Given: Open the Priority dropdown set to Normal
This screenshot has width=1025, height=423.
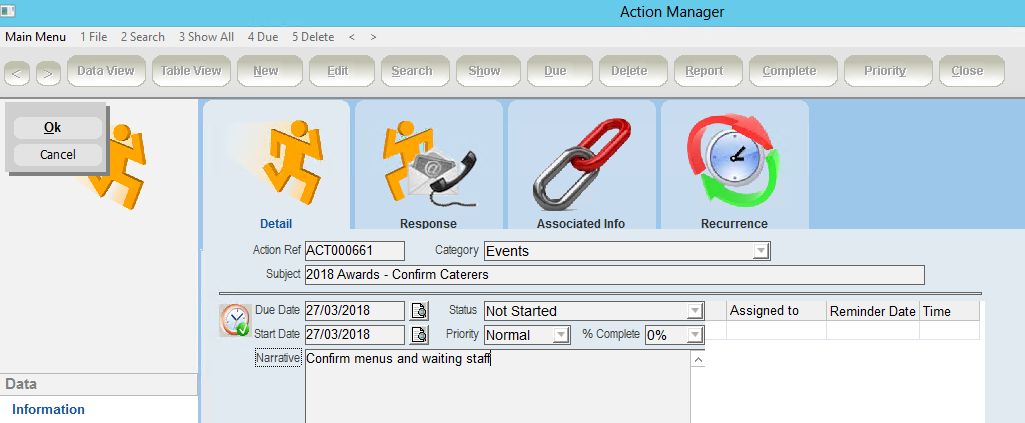Looking at the screenshot, I should pos(561,335).
